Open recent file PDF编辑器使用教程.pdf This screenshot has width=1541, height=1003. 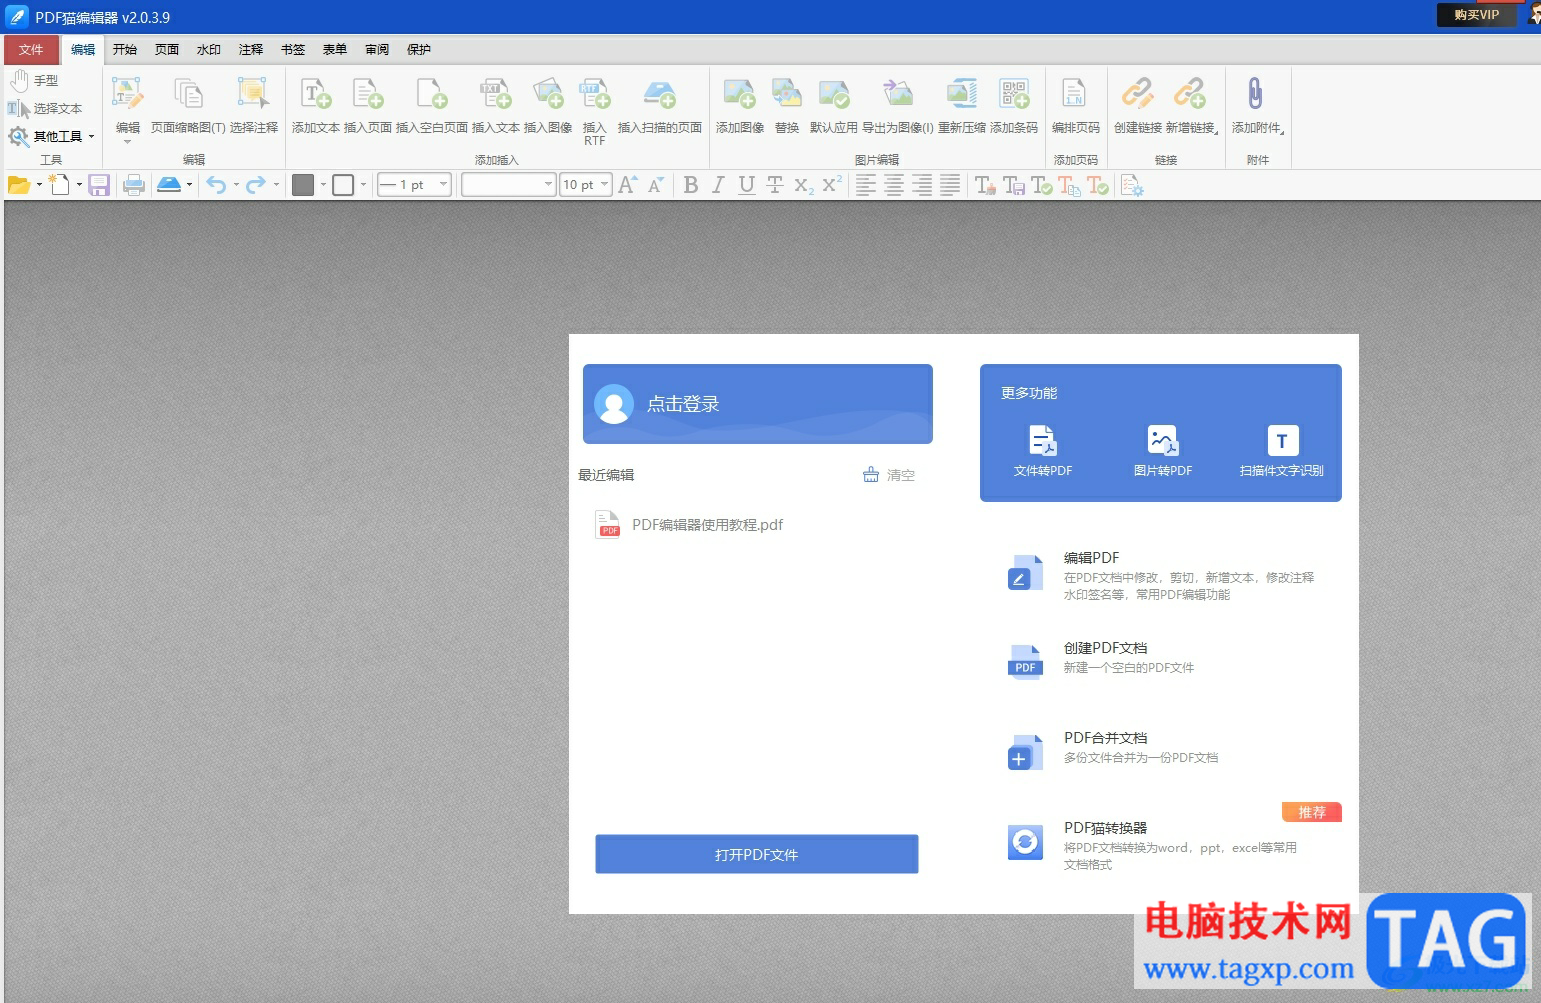pos(690,525)
